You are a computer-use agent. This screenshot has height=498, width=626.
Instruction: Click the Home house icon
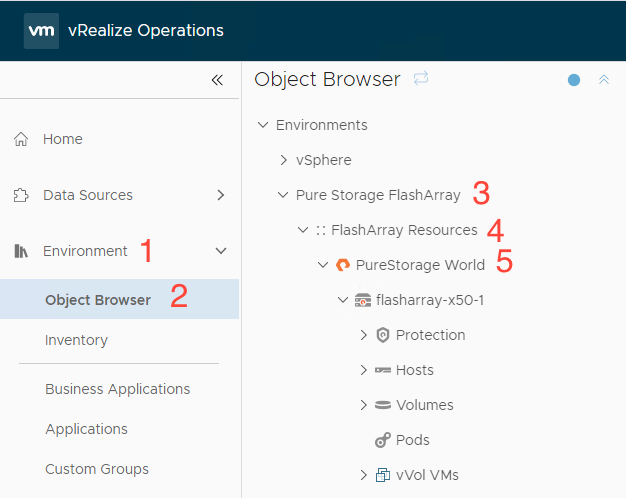click(x=21, y=139)
